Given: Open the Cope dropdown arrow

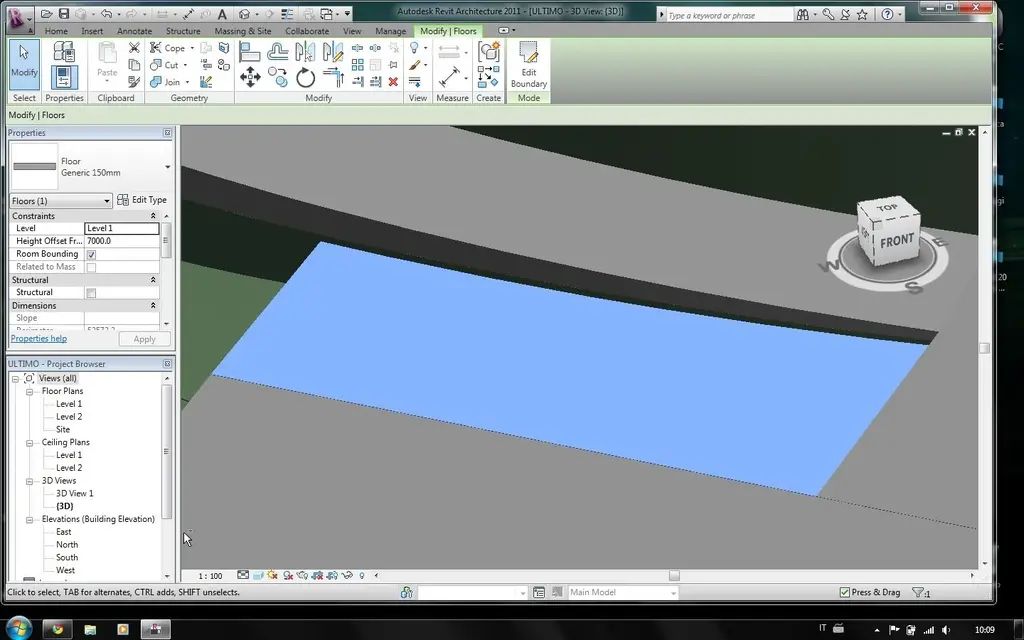Looking at the screenshot, I should (x=192, y=48).
